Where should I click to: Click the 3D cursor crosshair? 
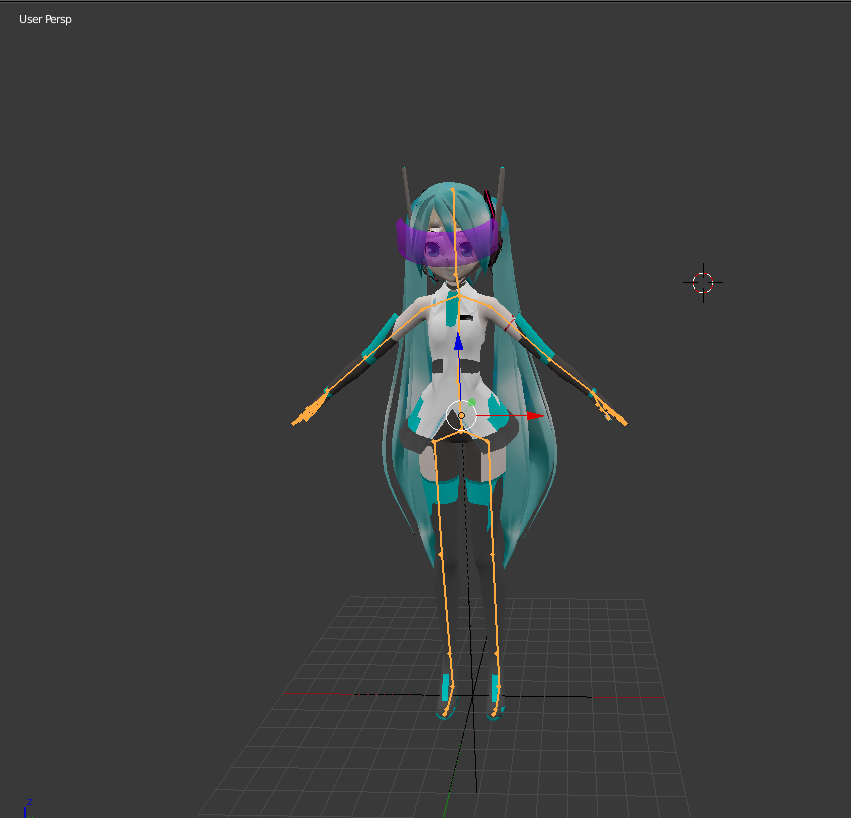[703, 283]
